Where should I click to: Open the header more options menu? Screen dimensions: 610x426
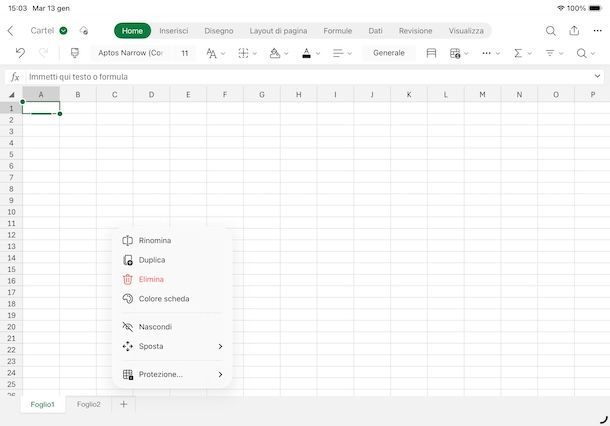point(598,31)
